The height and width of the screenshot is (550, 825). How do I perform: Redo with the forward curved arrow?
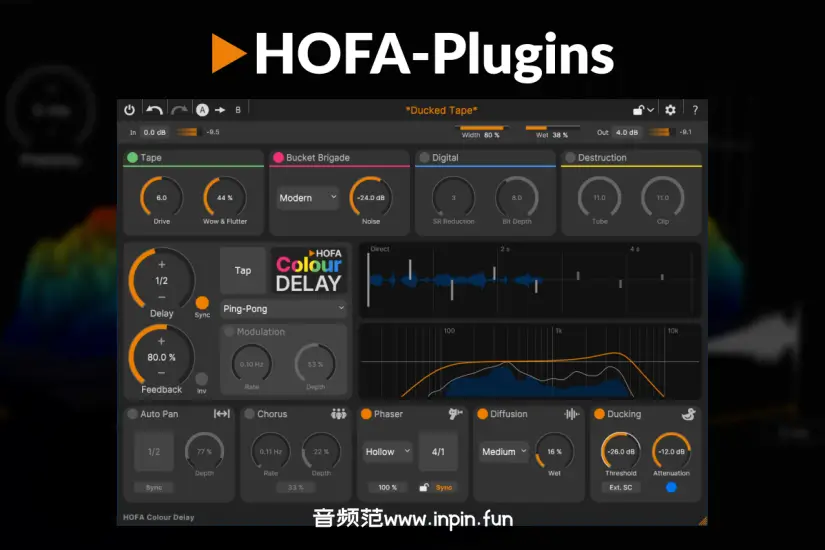coord(179,110)
